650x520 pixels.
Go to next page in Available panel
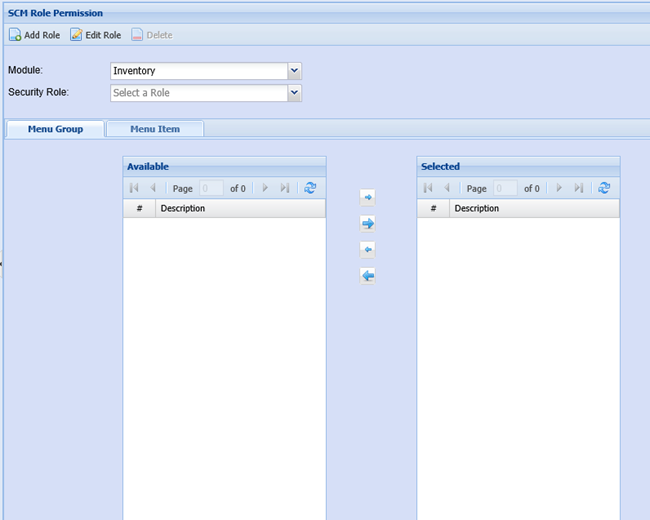point(265,188)
